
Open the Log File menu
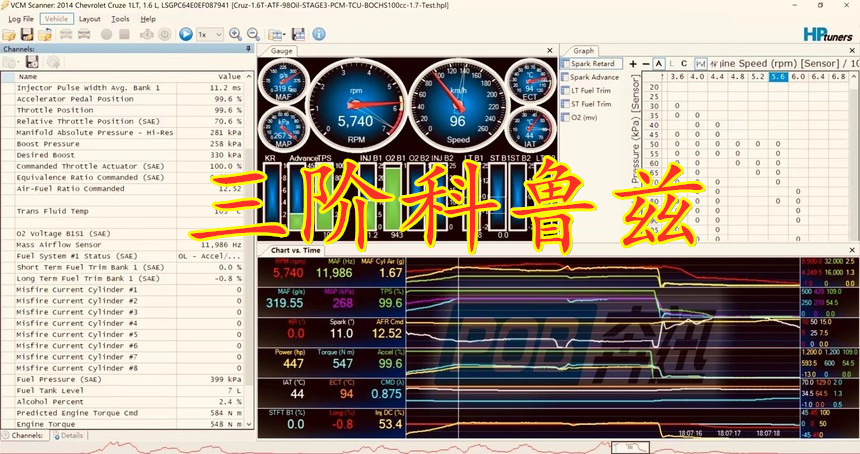[21, 19]
